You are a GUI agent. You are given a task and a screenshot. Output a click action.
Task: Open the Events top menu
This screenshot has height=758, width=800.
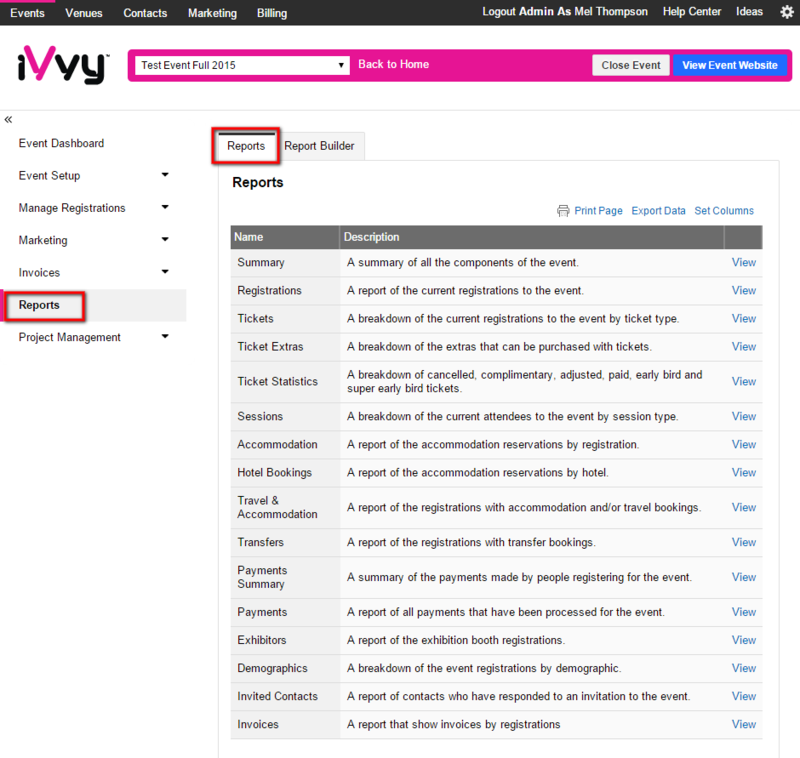pos(28,13)
